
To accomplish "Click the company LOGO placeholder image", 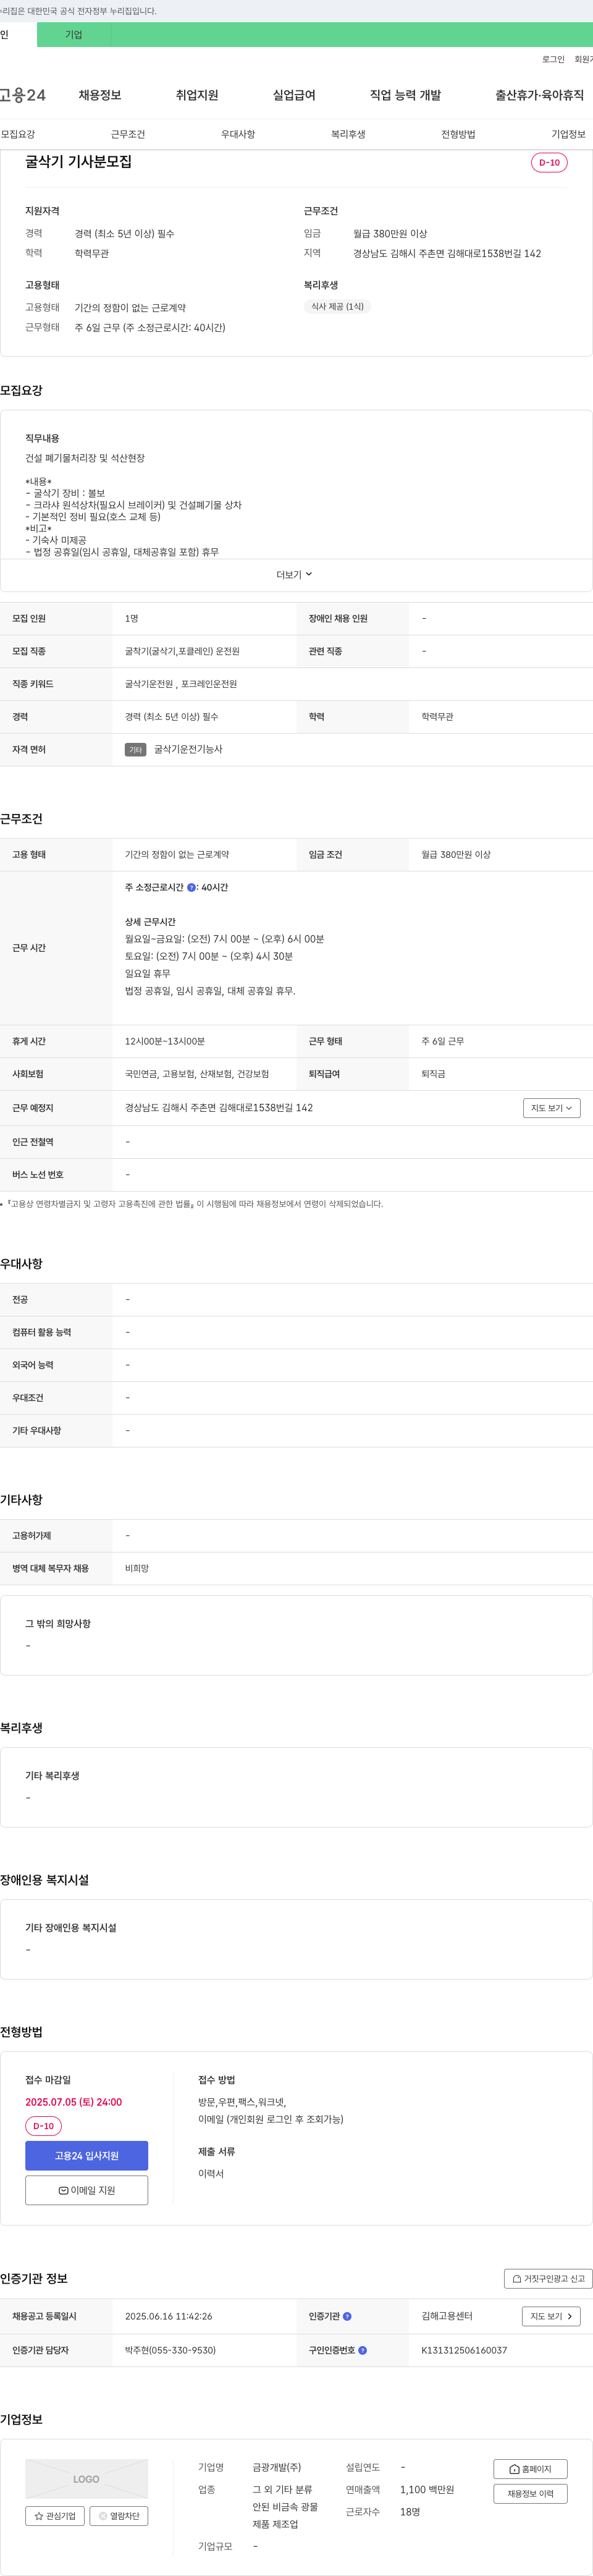I will coord(86,2478).
